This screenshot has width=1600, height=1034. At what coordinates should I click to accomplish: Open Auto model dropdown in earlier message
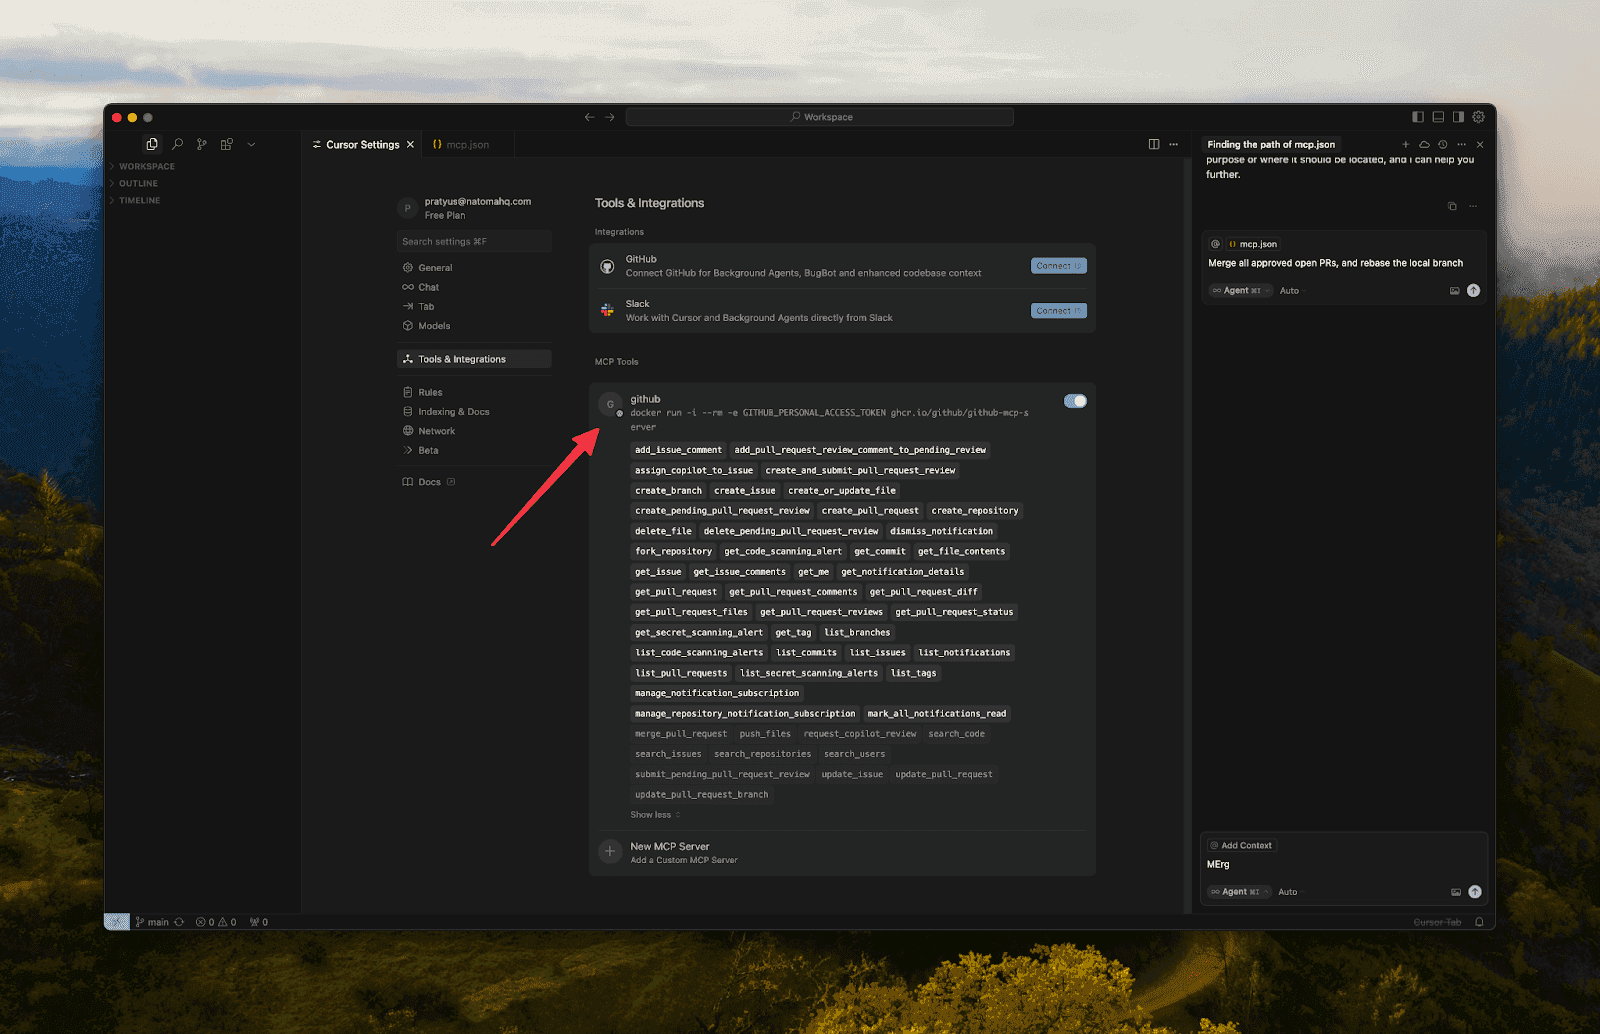coord(1292,291)
